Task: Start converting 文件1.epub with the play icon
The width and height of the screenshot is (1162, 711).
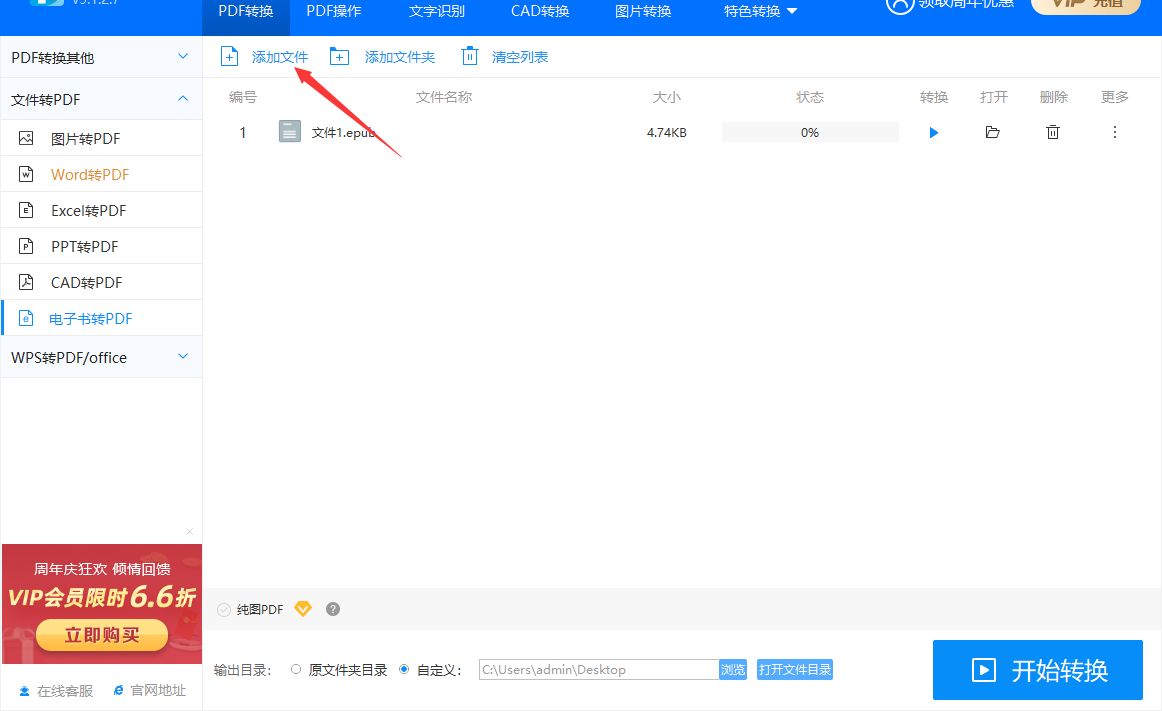Action: 934,133
